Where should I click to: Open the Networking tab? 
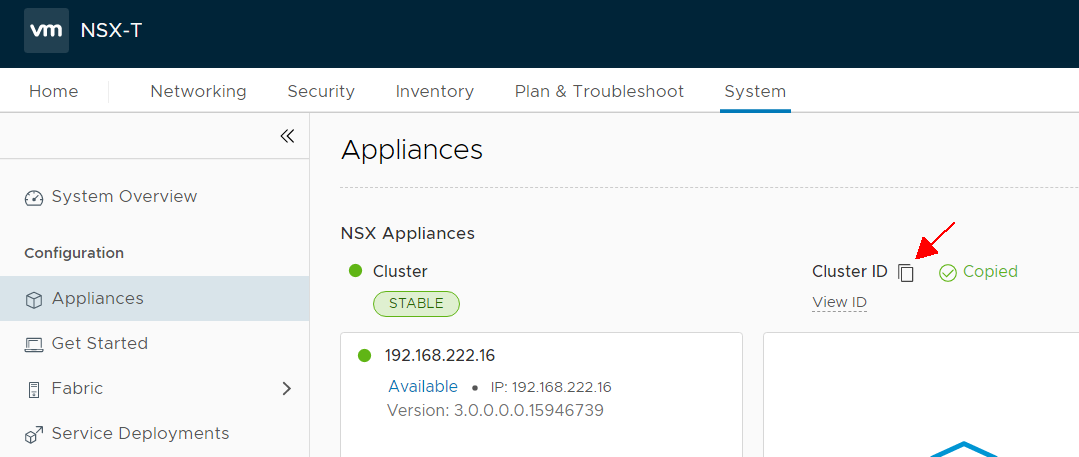(x=198, y=92)
